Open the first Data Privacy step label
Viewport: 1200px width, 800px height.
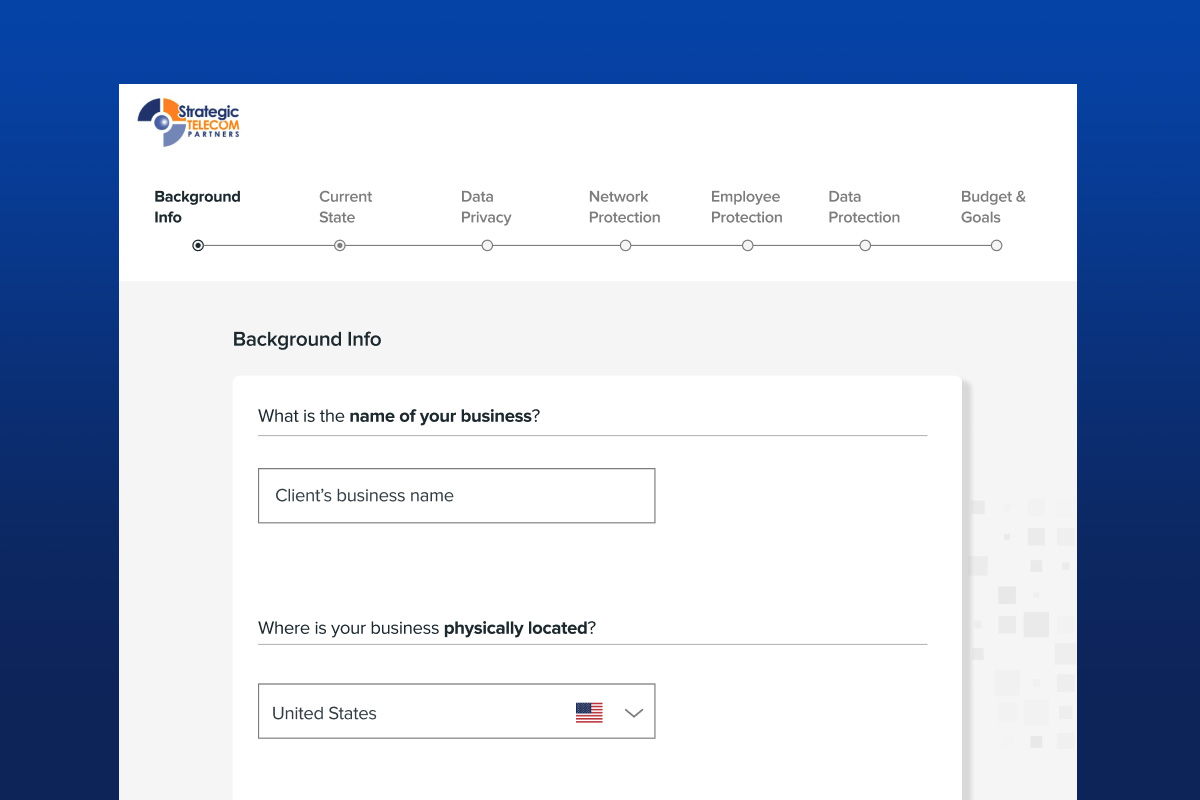(486, 207)
